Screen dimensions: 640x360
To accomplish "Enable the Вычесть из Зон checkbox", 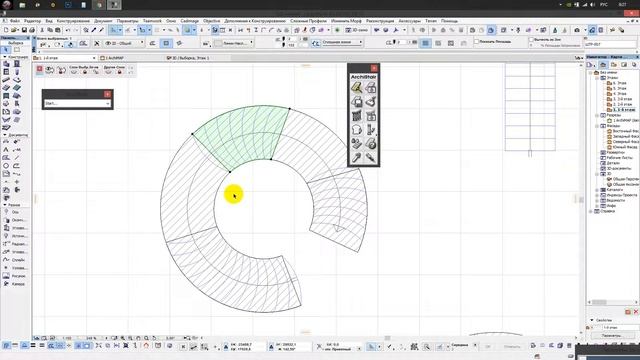I will (x=531, y=40).
